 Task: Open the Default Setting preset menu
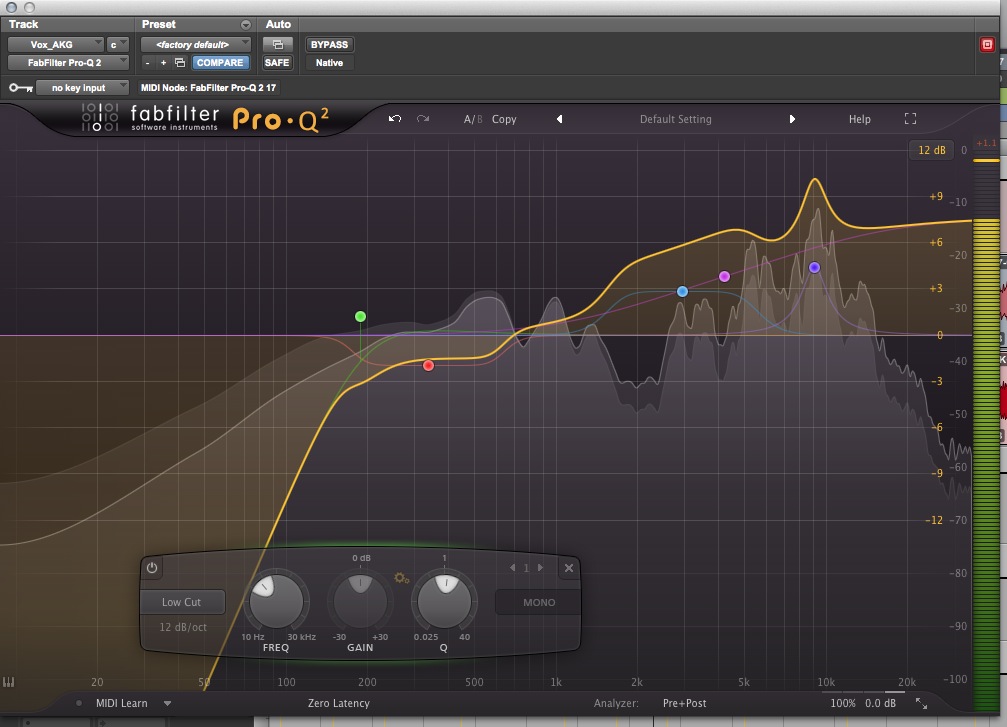(x=676, y=119)
